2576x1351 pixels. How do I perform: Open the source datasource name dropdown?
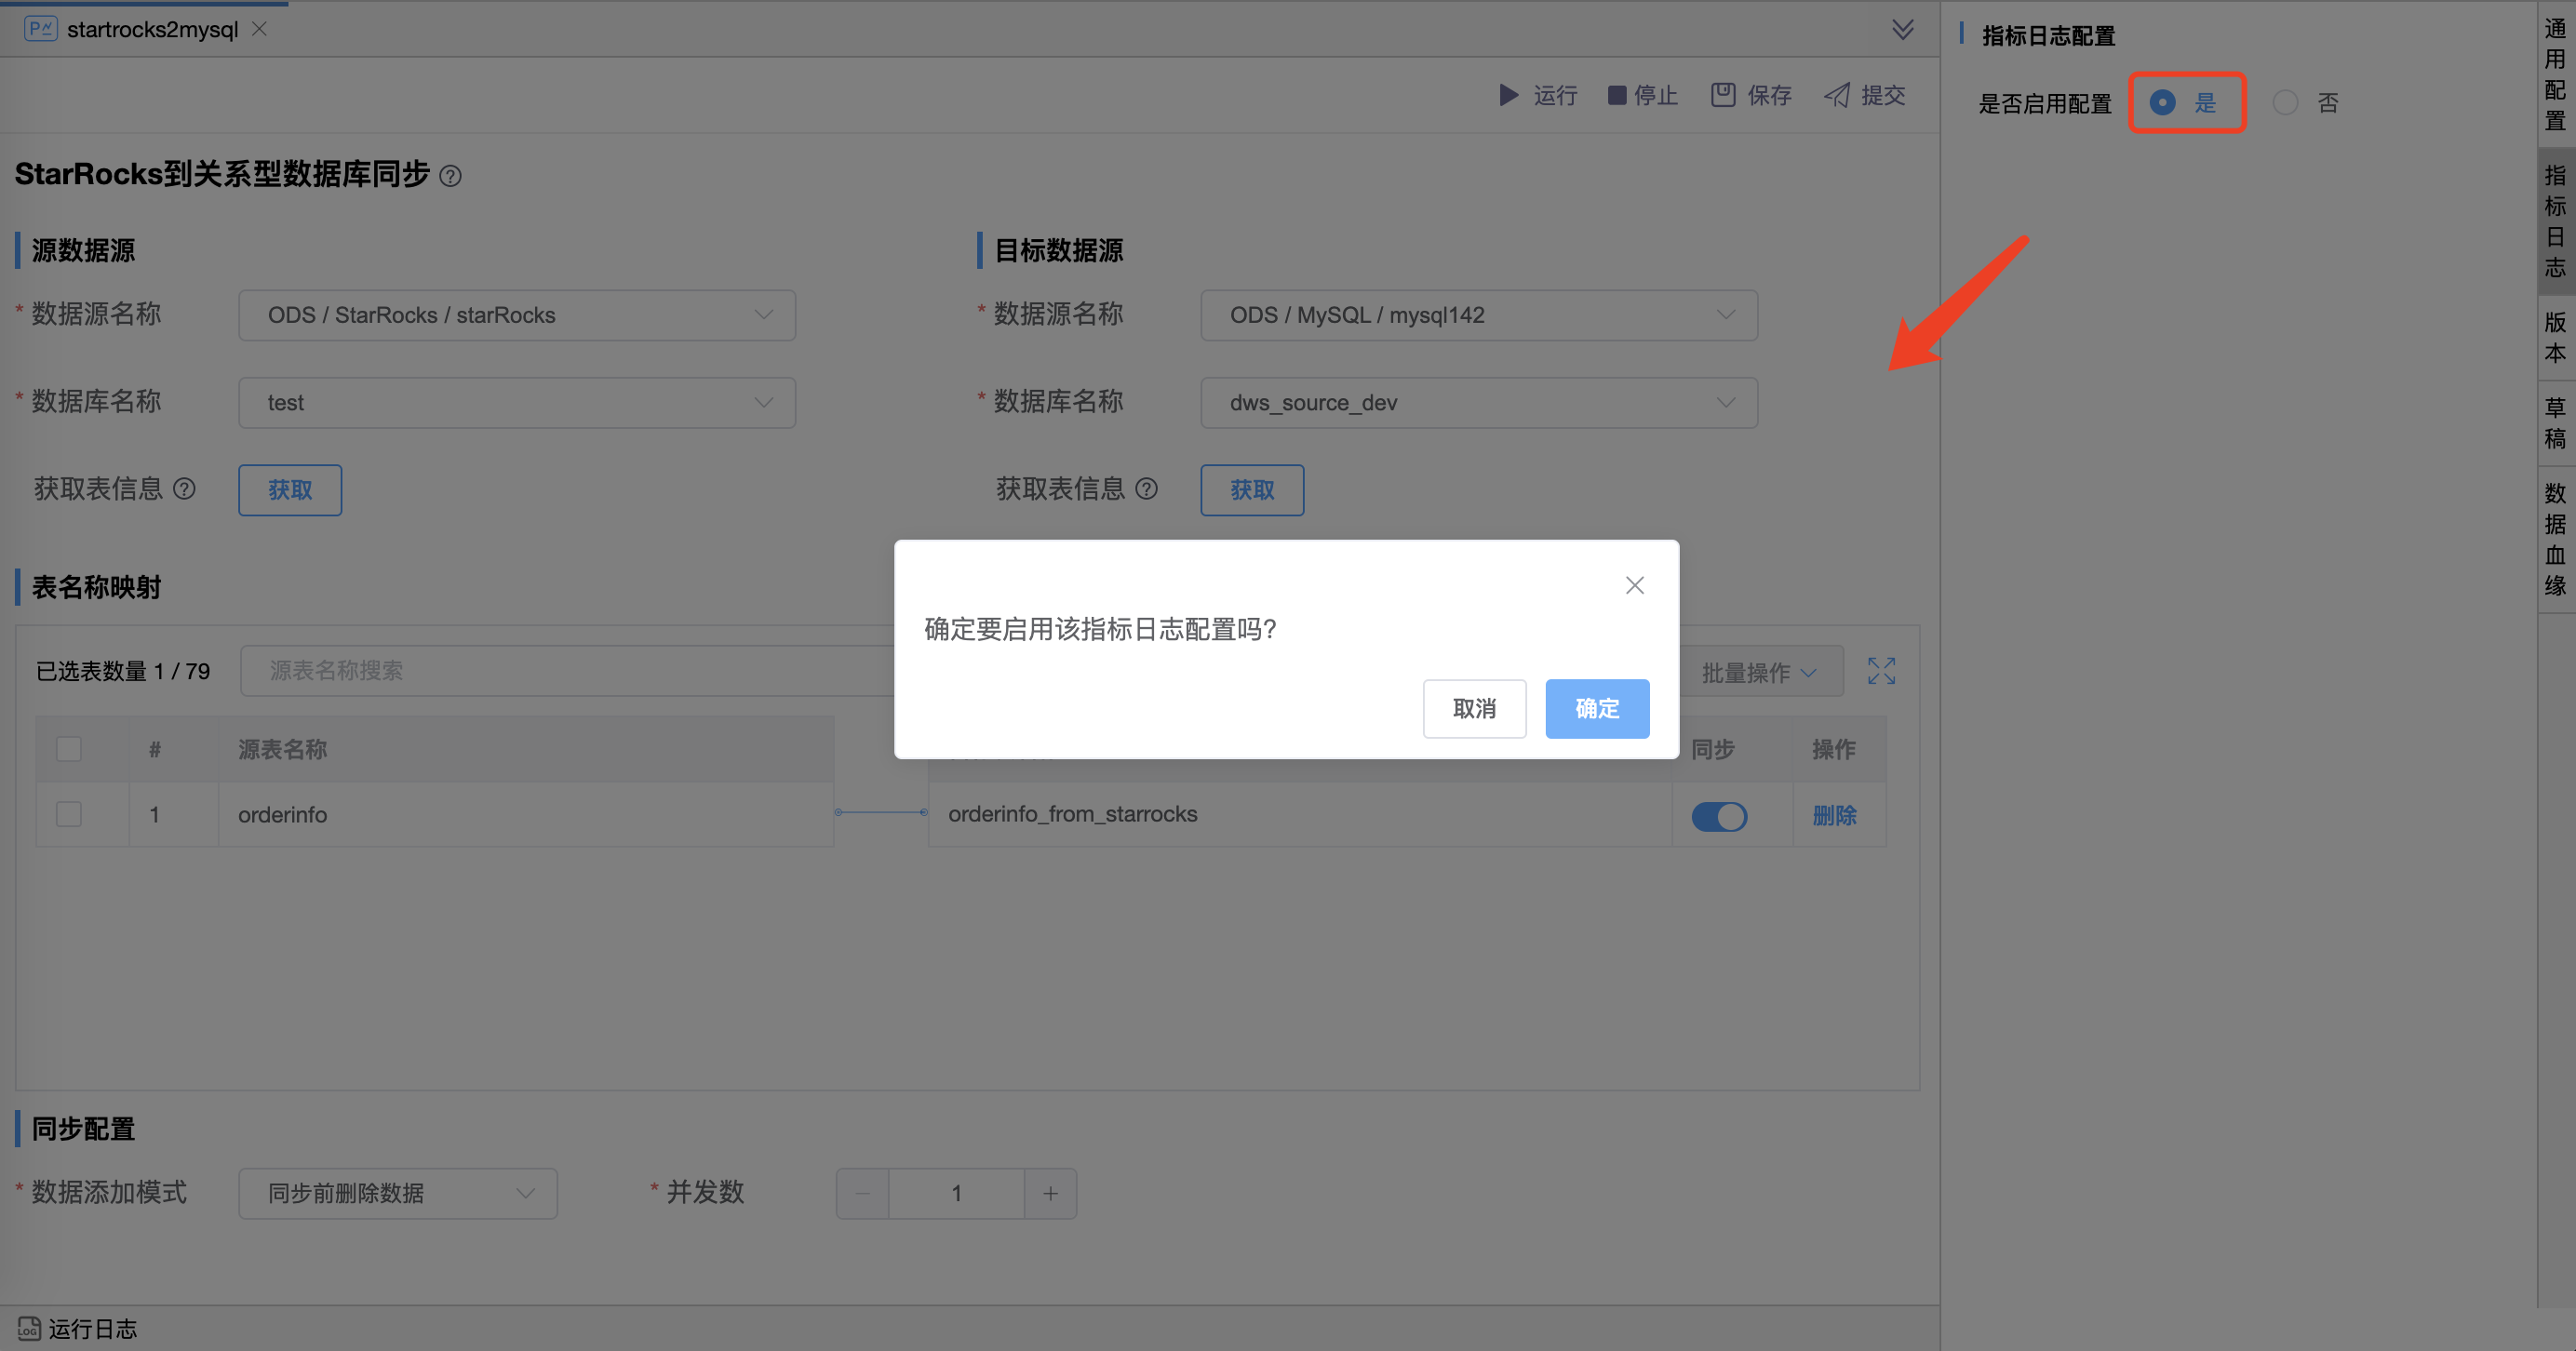pos(516,315)
